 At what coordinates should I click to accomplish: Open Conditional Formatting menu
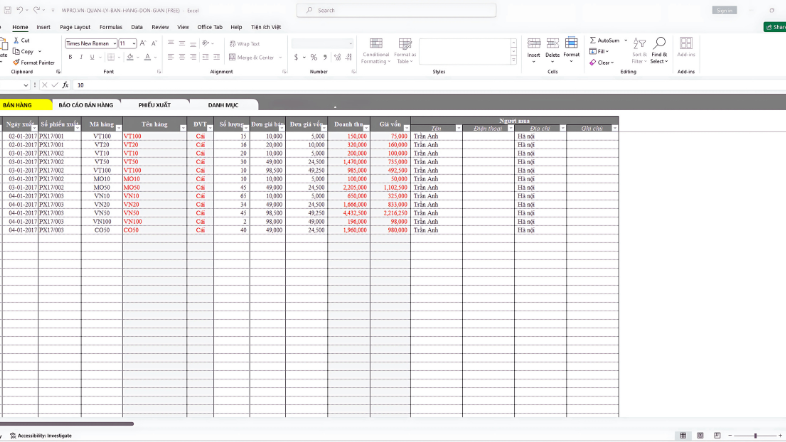[x=375, y=51]
